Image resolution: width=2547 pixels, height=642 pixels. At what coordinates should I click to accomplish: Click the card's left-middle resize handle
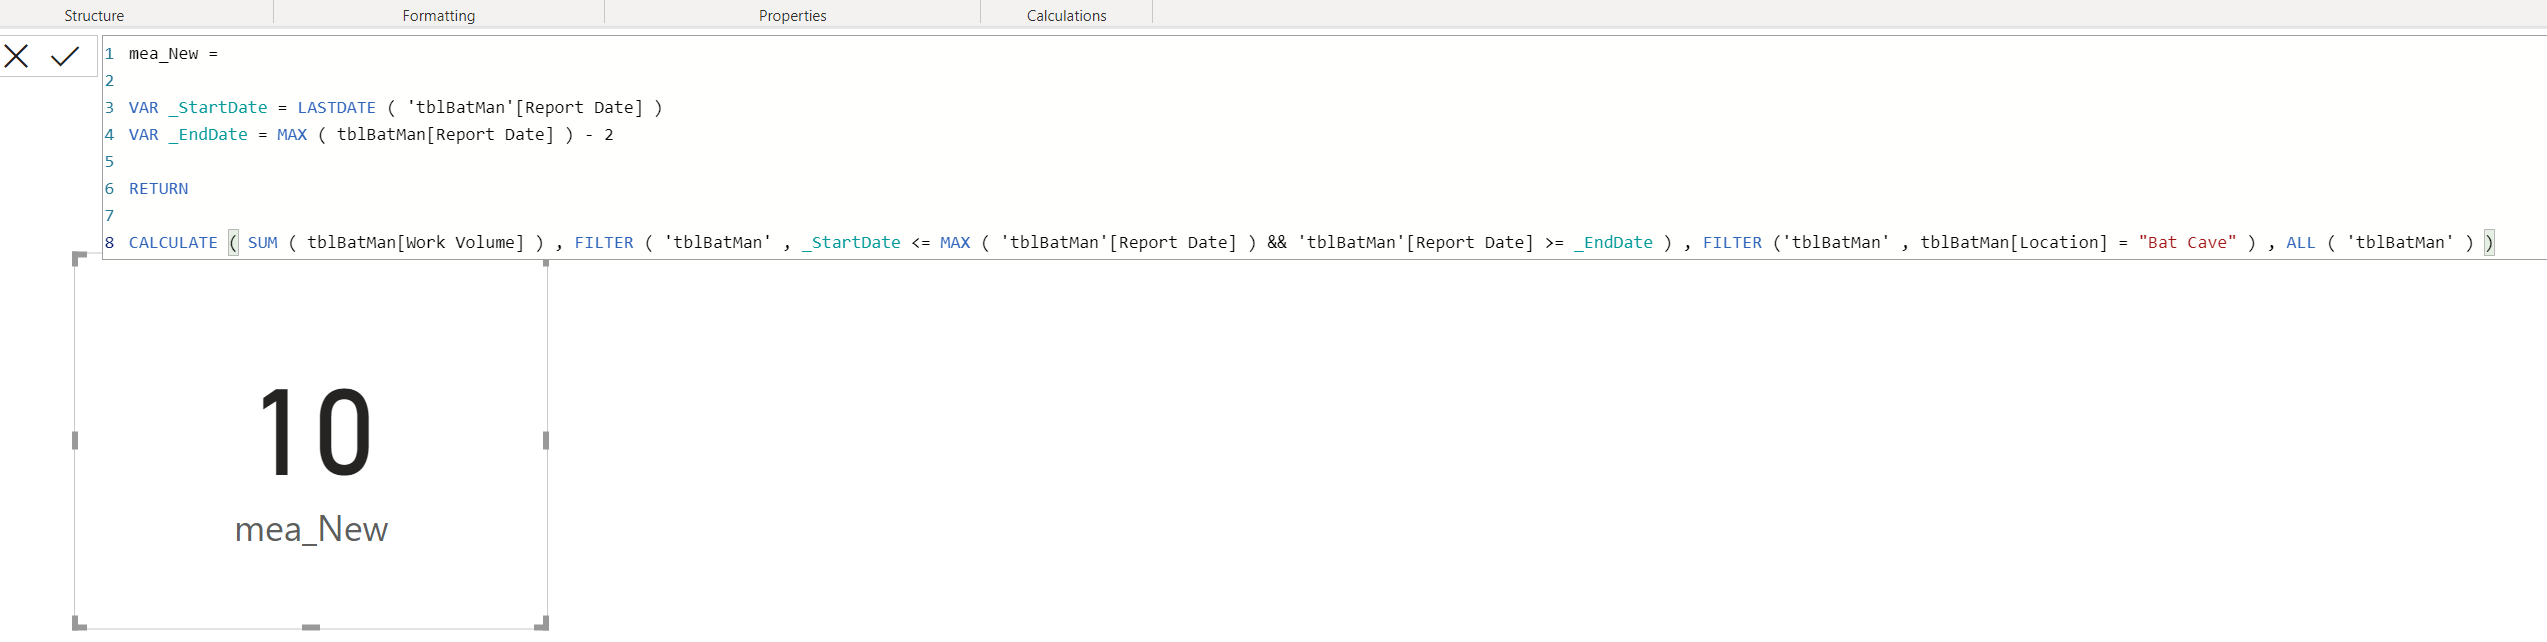point(75,440)
